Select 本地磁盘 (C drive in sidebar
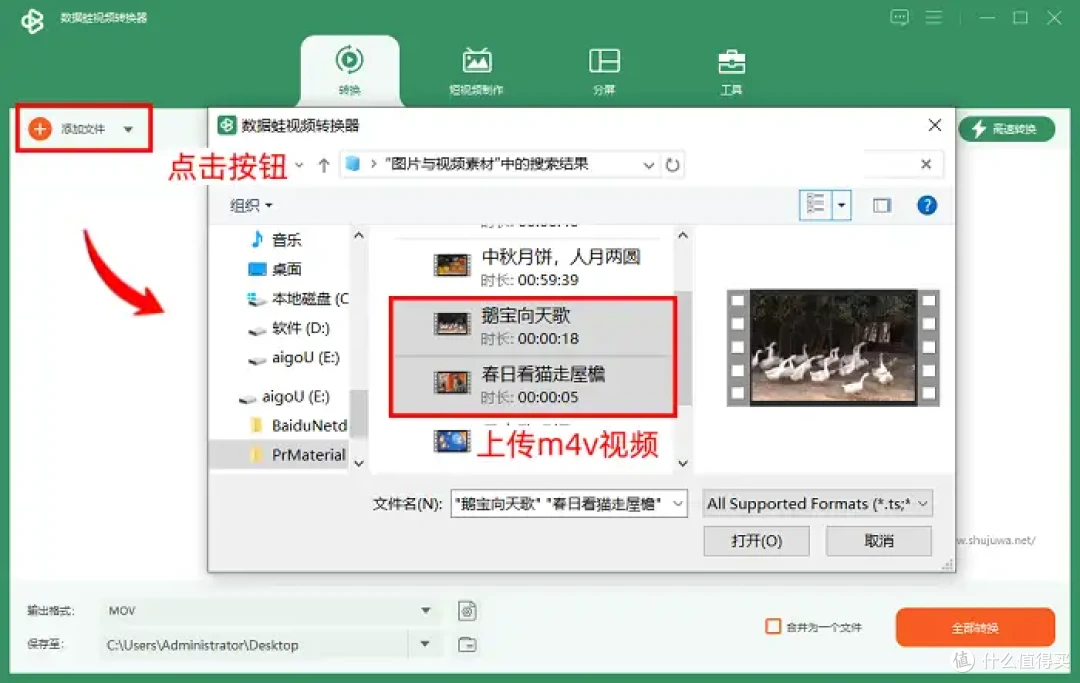Image resolution: width=1080 pixels, height=683 pixels. tap(298, 299)
